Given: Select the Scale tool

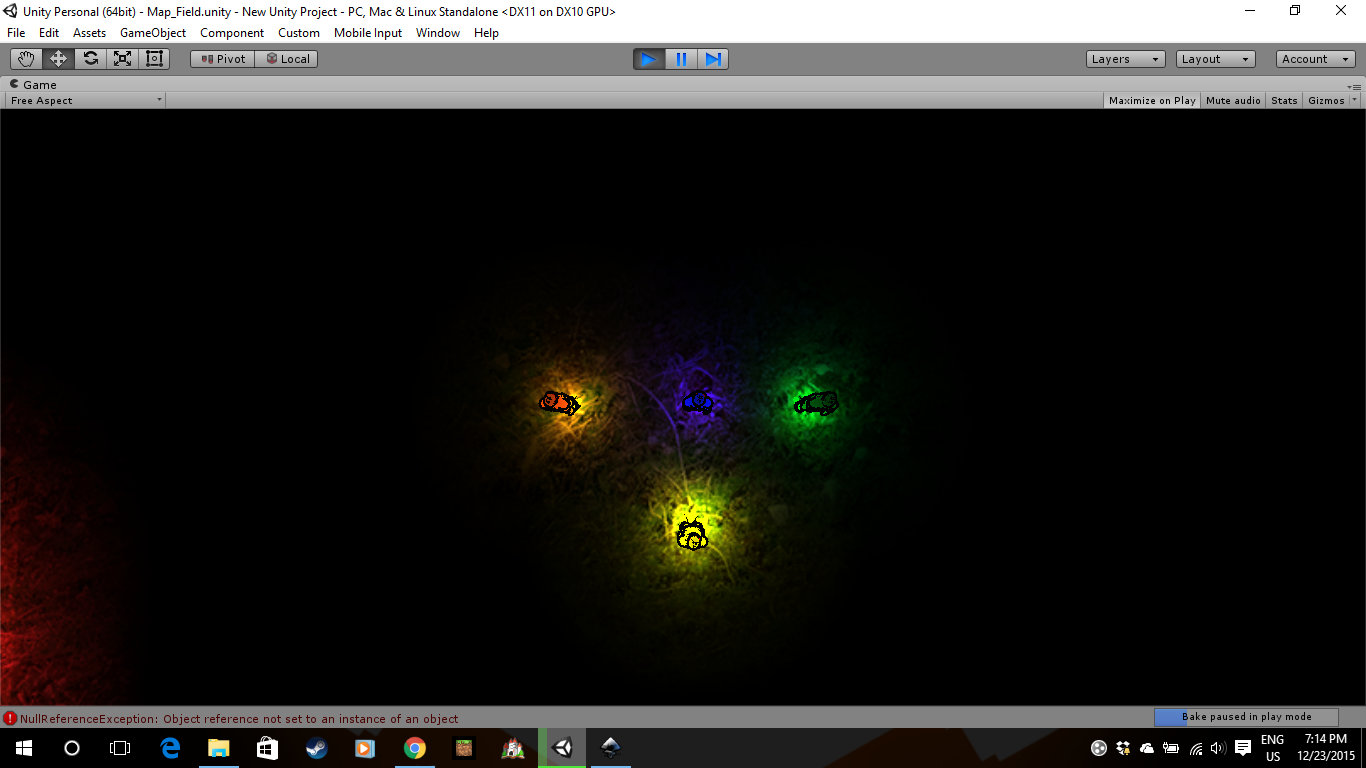Looking at the screenshot, I should click(122, 59).
